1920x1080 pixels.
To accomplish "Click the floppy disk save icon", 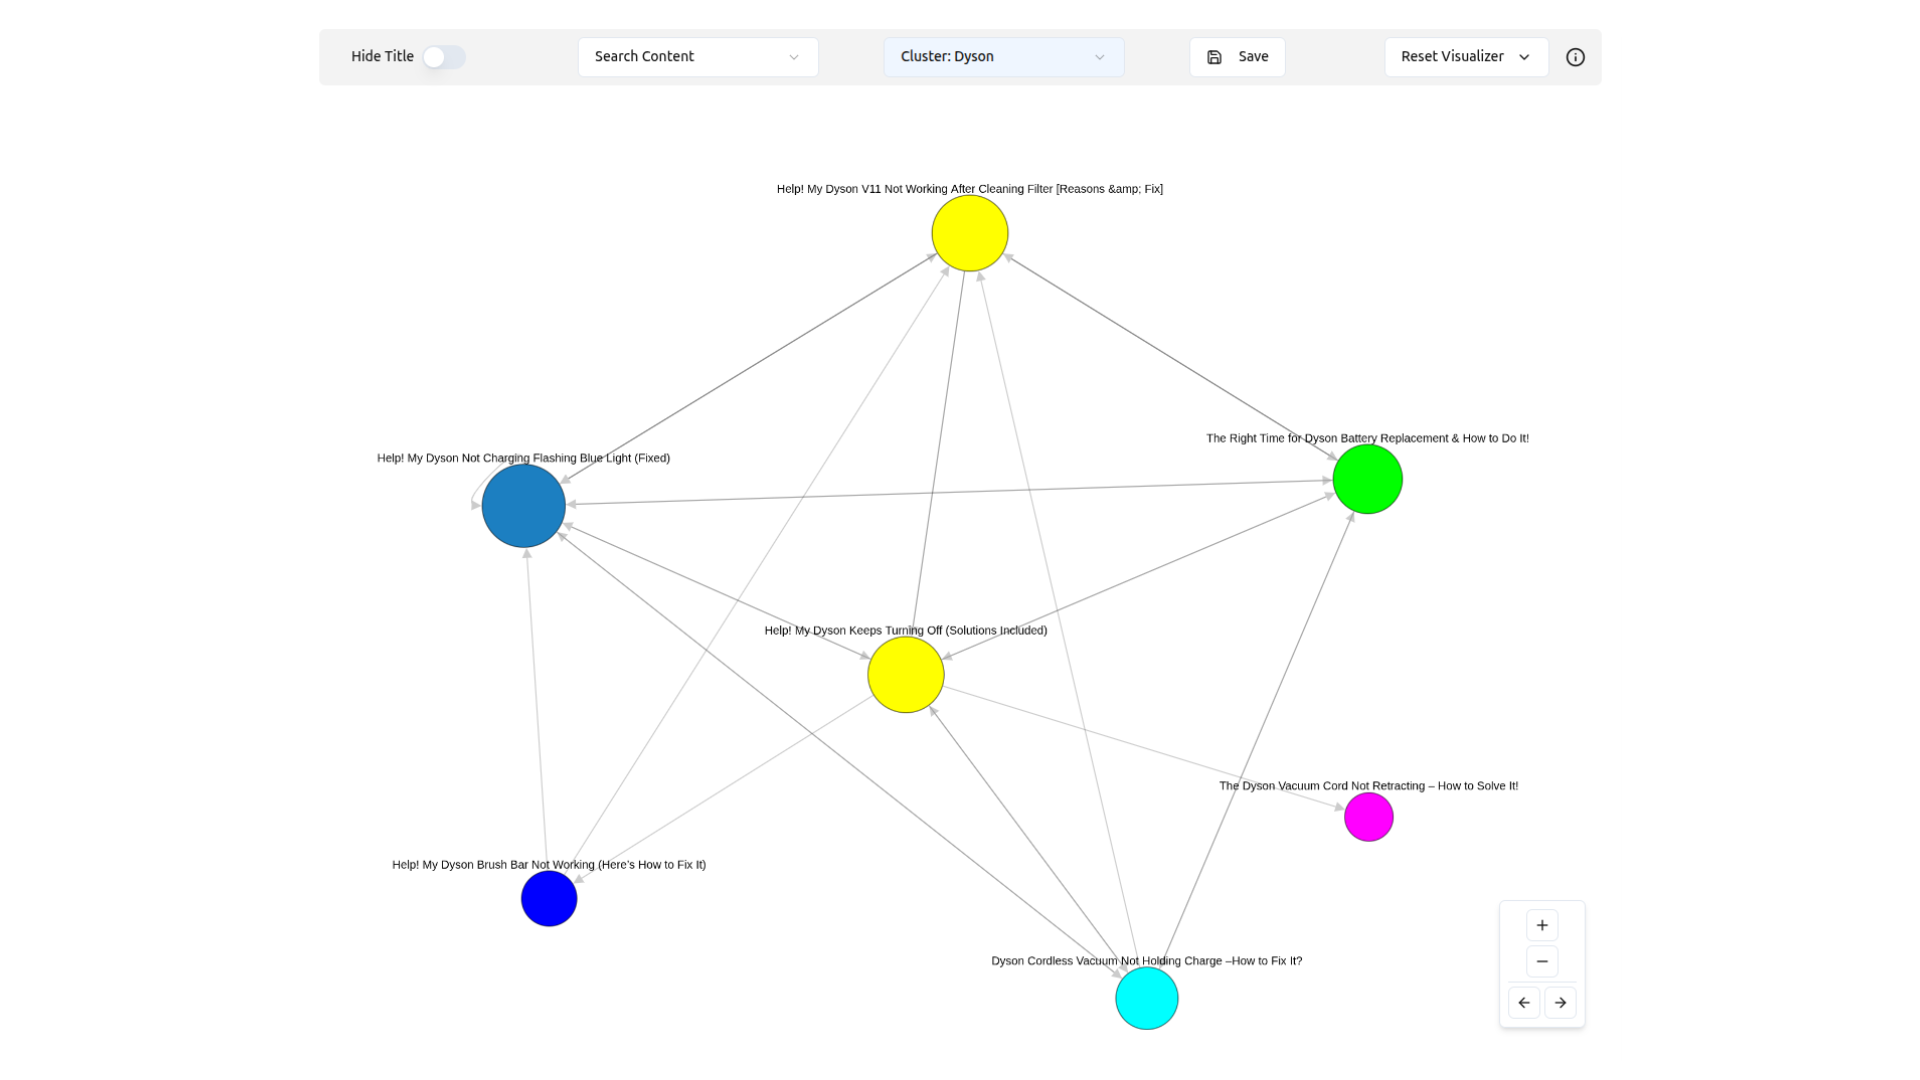I will pos(1214,57).
